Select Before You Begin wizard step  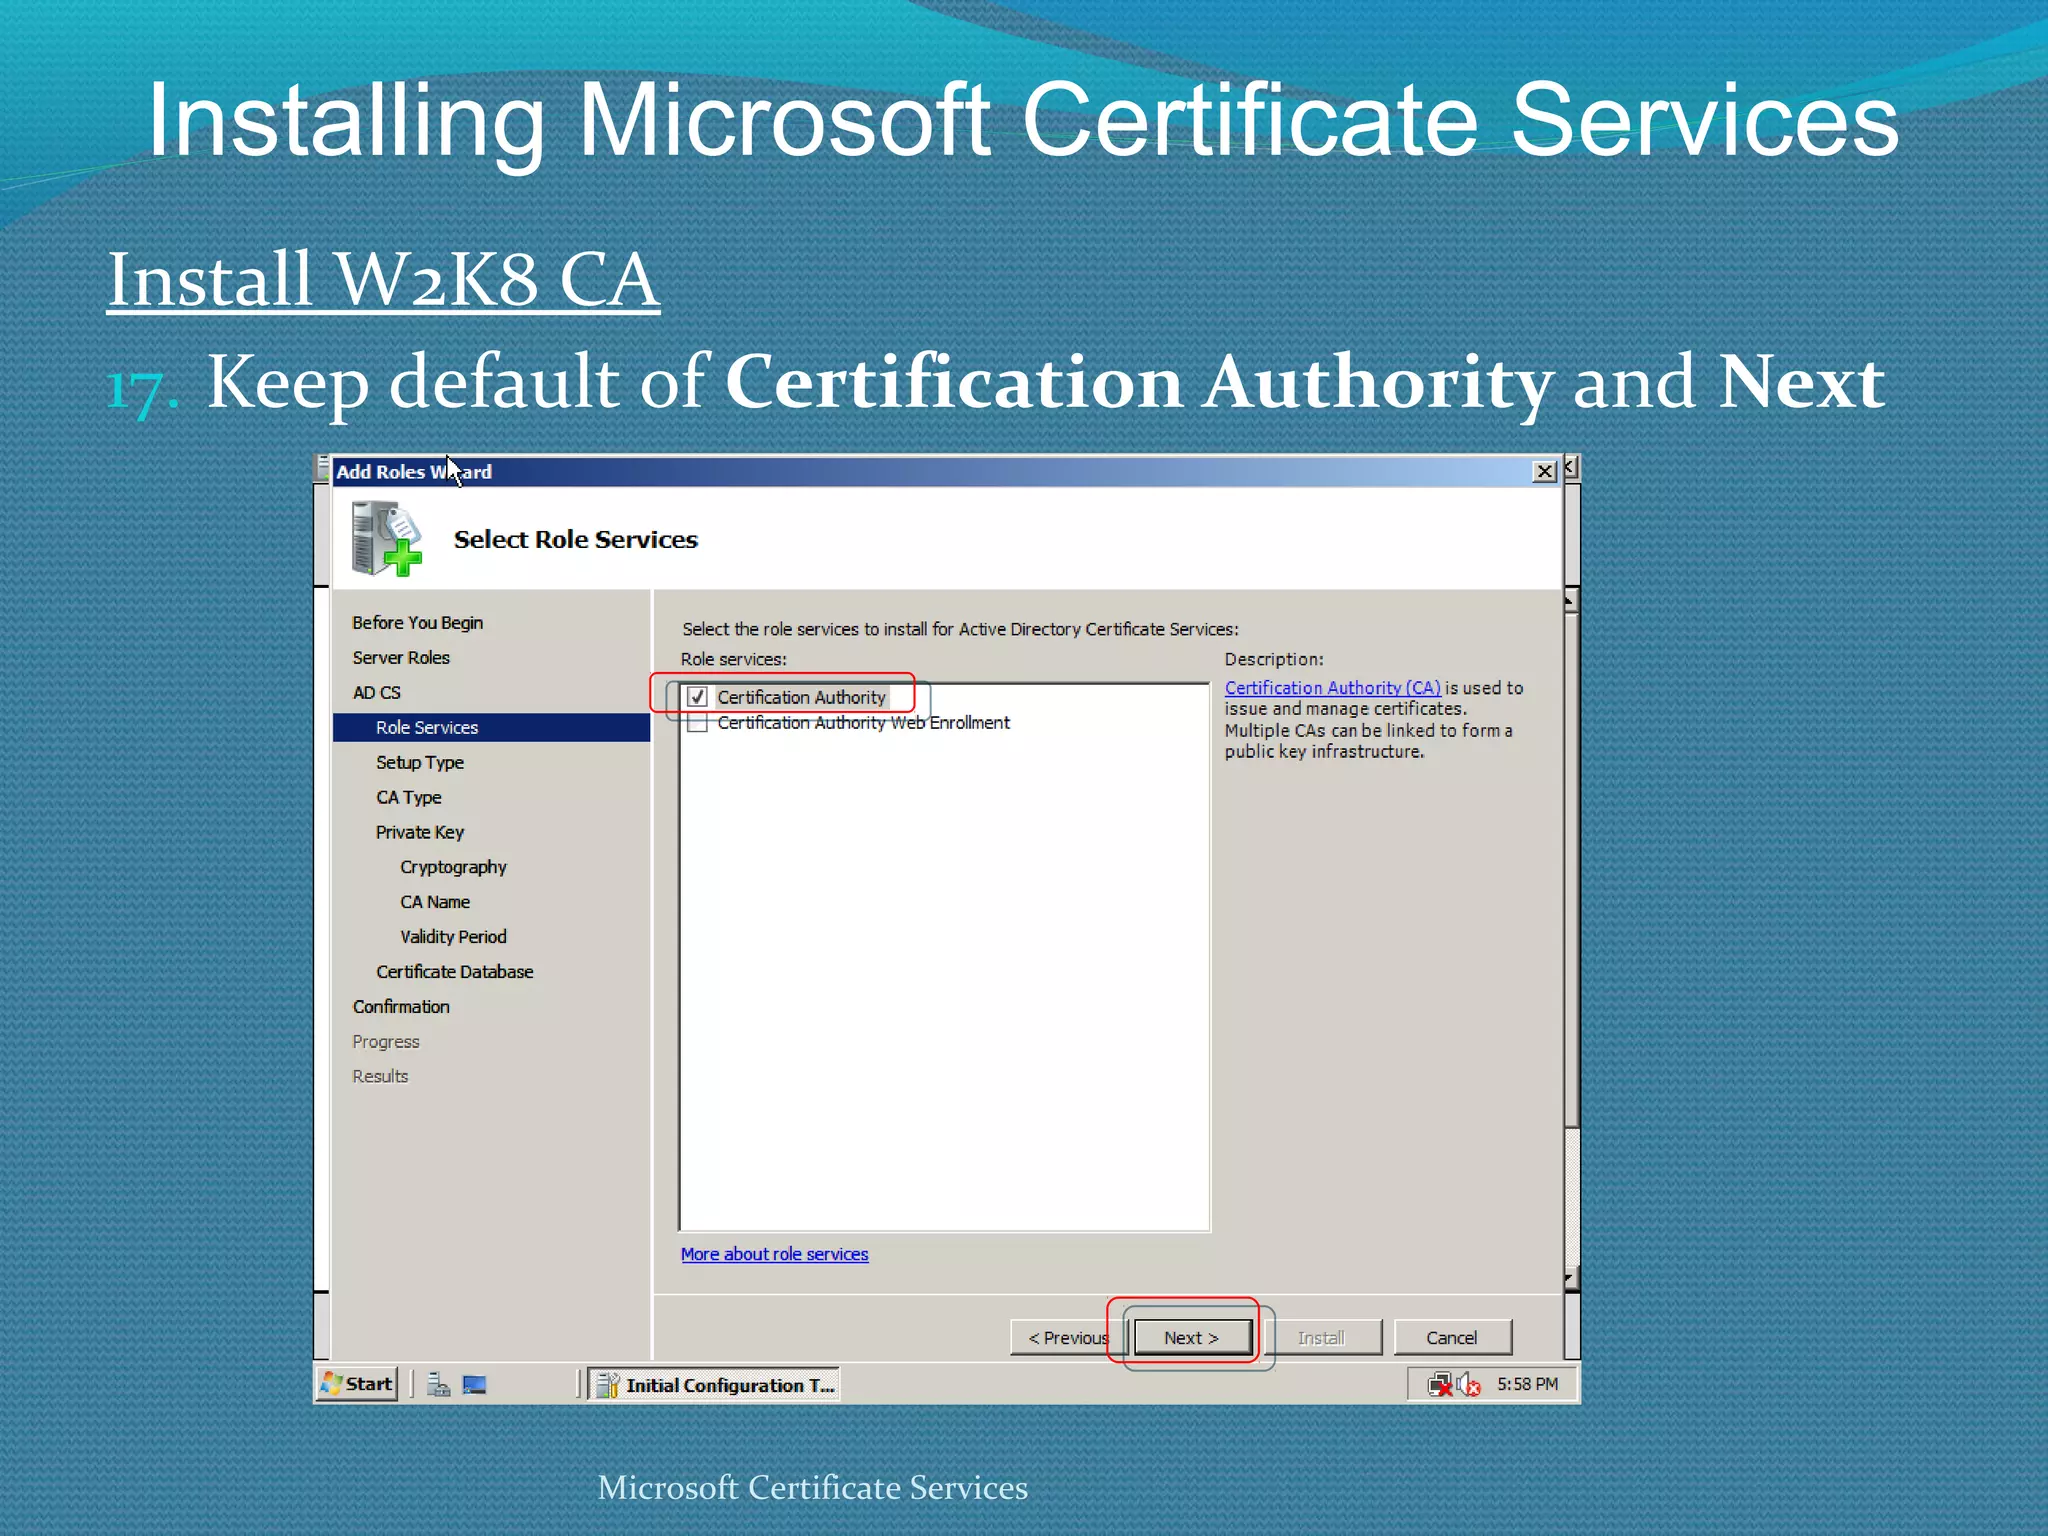point(417,623)
